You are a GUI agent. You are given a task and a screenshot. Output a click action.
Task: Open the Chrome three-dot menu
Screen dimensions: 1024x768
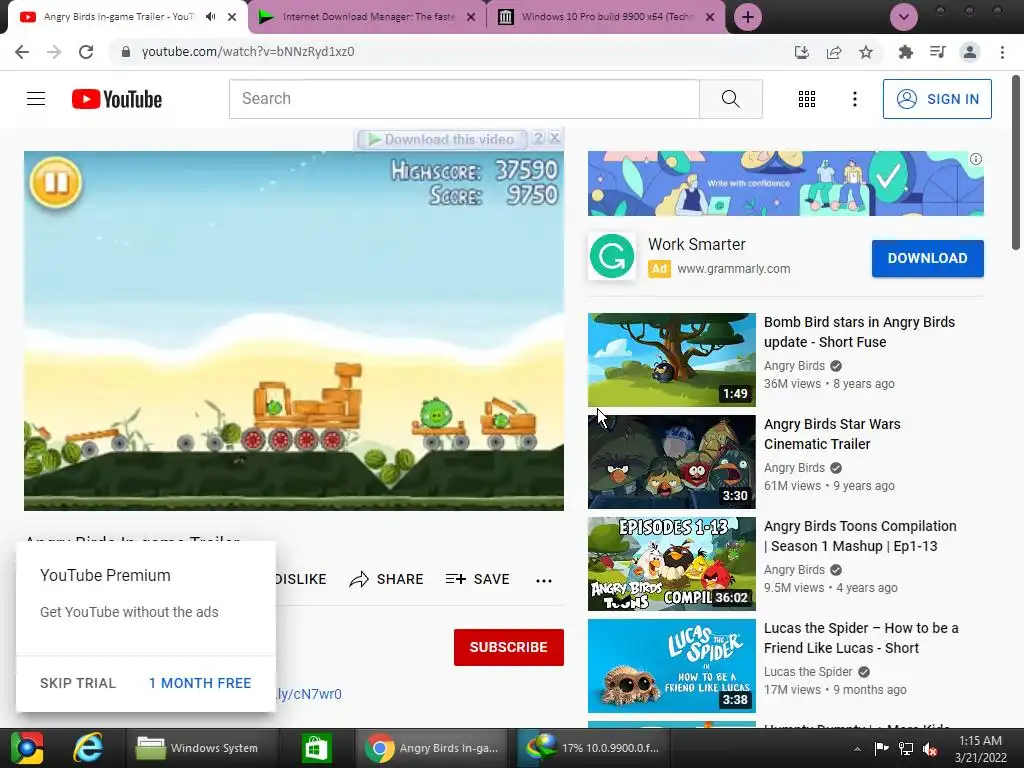click(1002, 52)
